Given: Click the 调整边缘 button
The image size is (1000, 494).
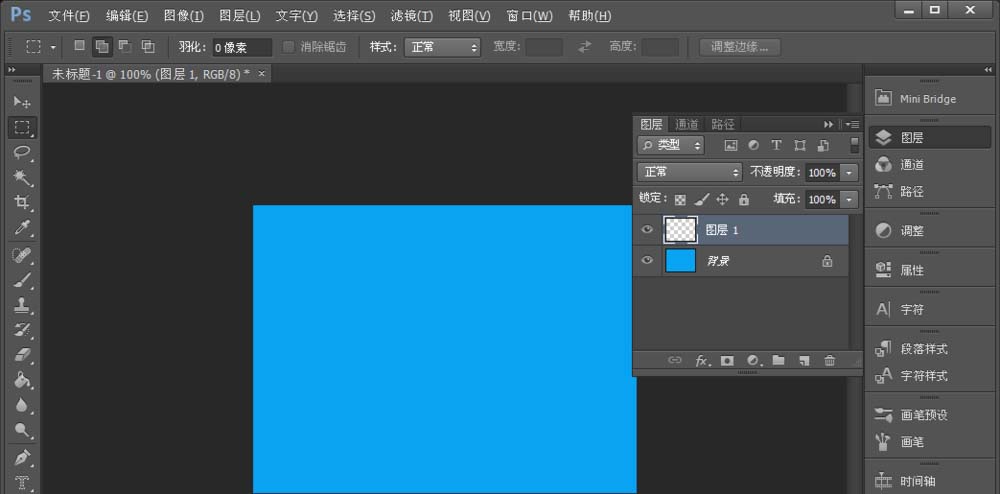Looking at the screenshot, I should [740, 47].
